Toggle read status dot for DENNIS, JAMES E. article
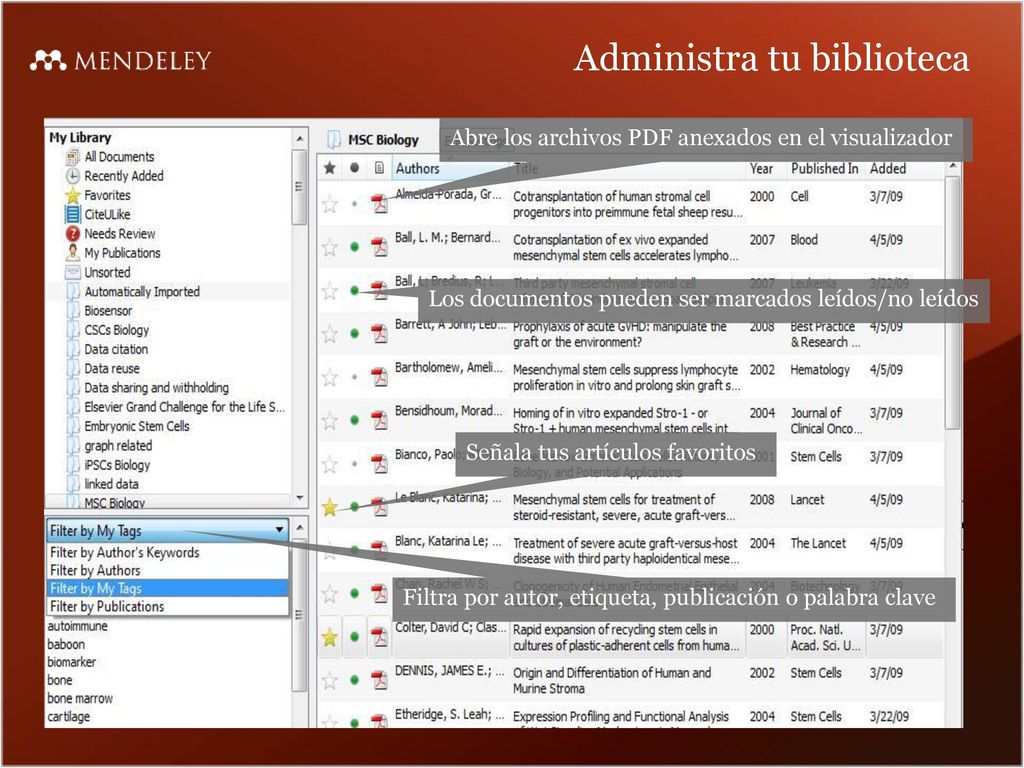This screenshot has height=768, width=1024. (354, 680)
